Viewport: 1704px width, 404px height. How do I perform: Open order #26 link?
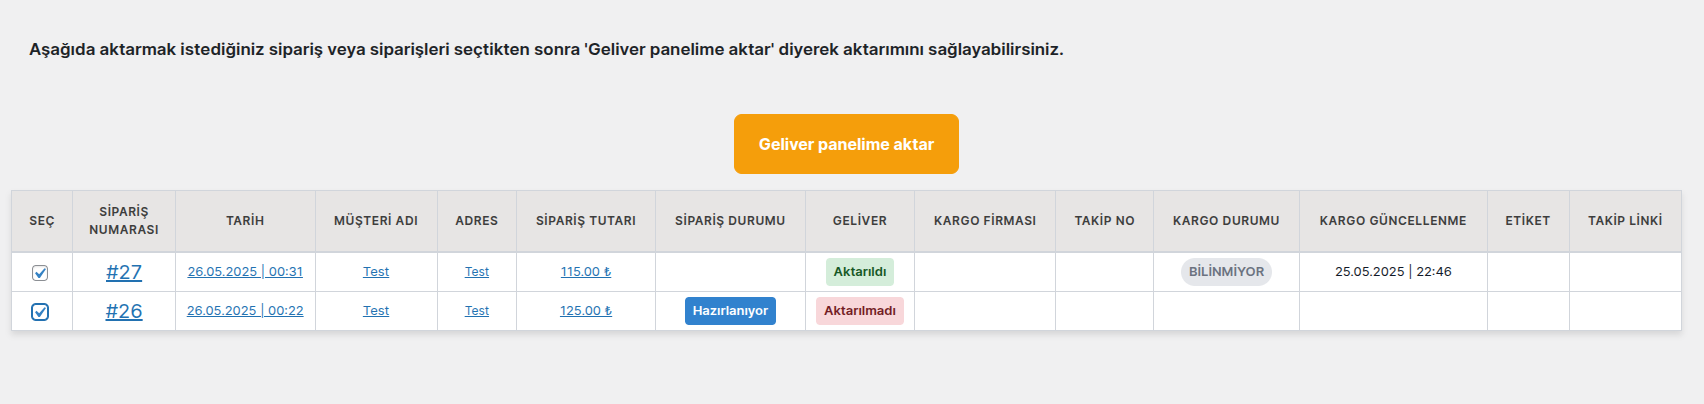[124, 311]
